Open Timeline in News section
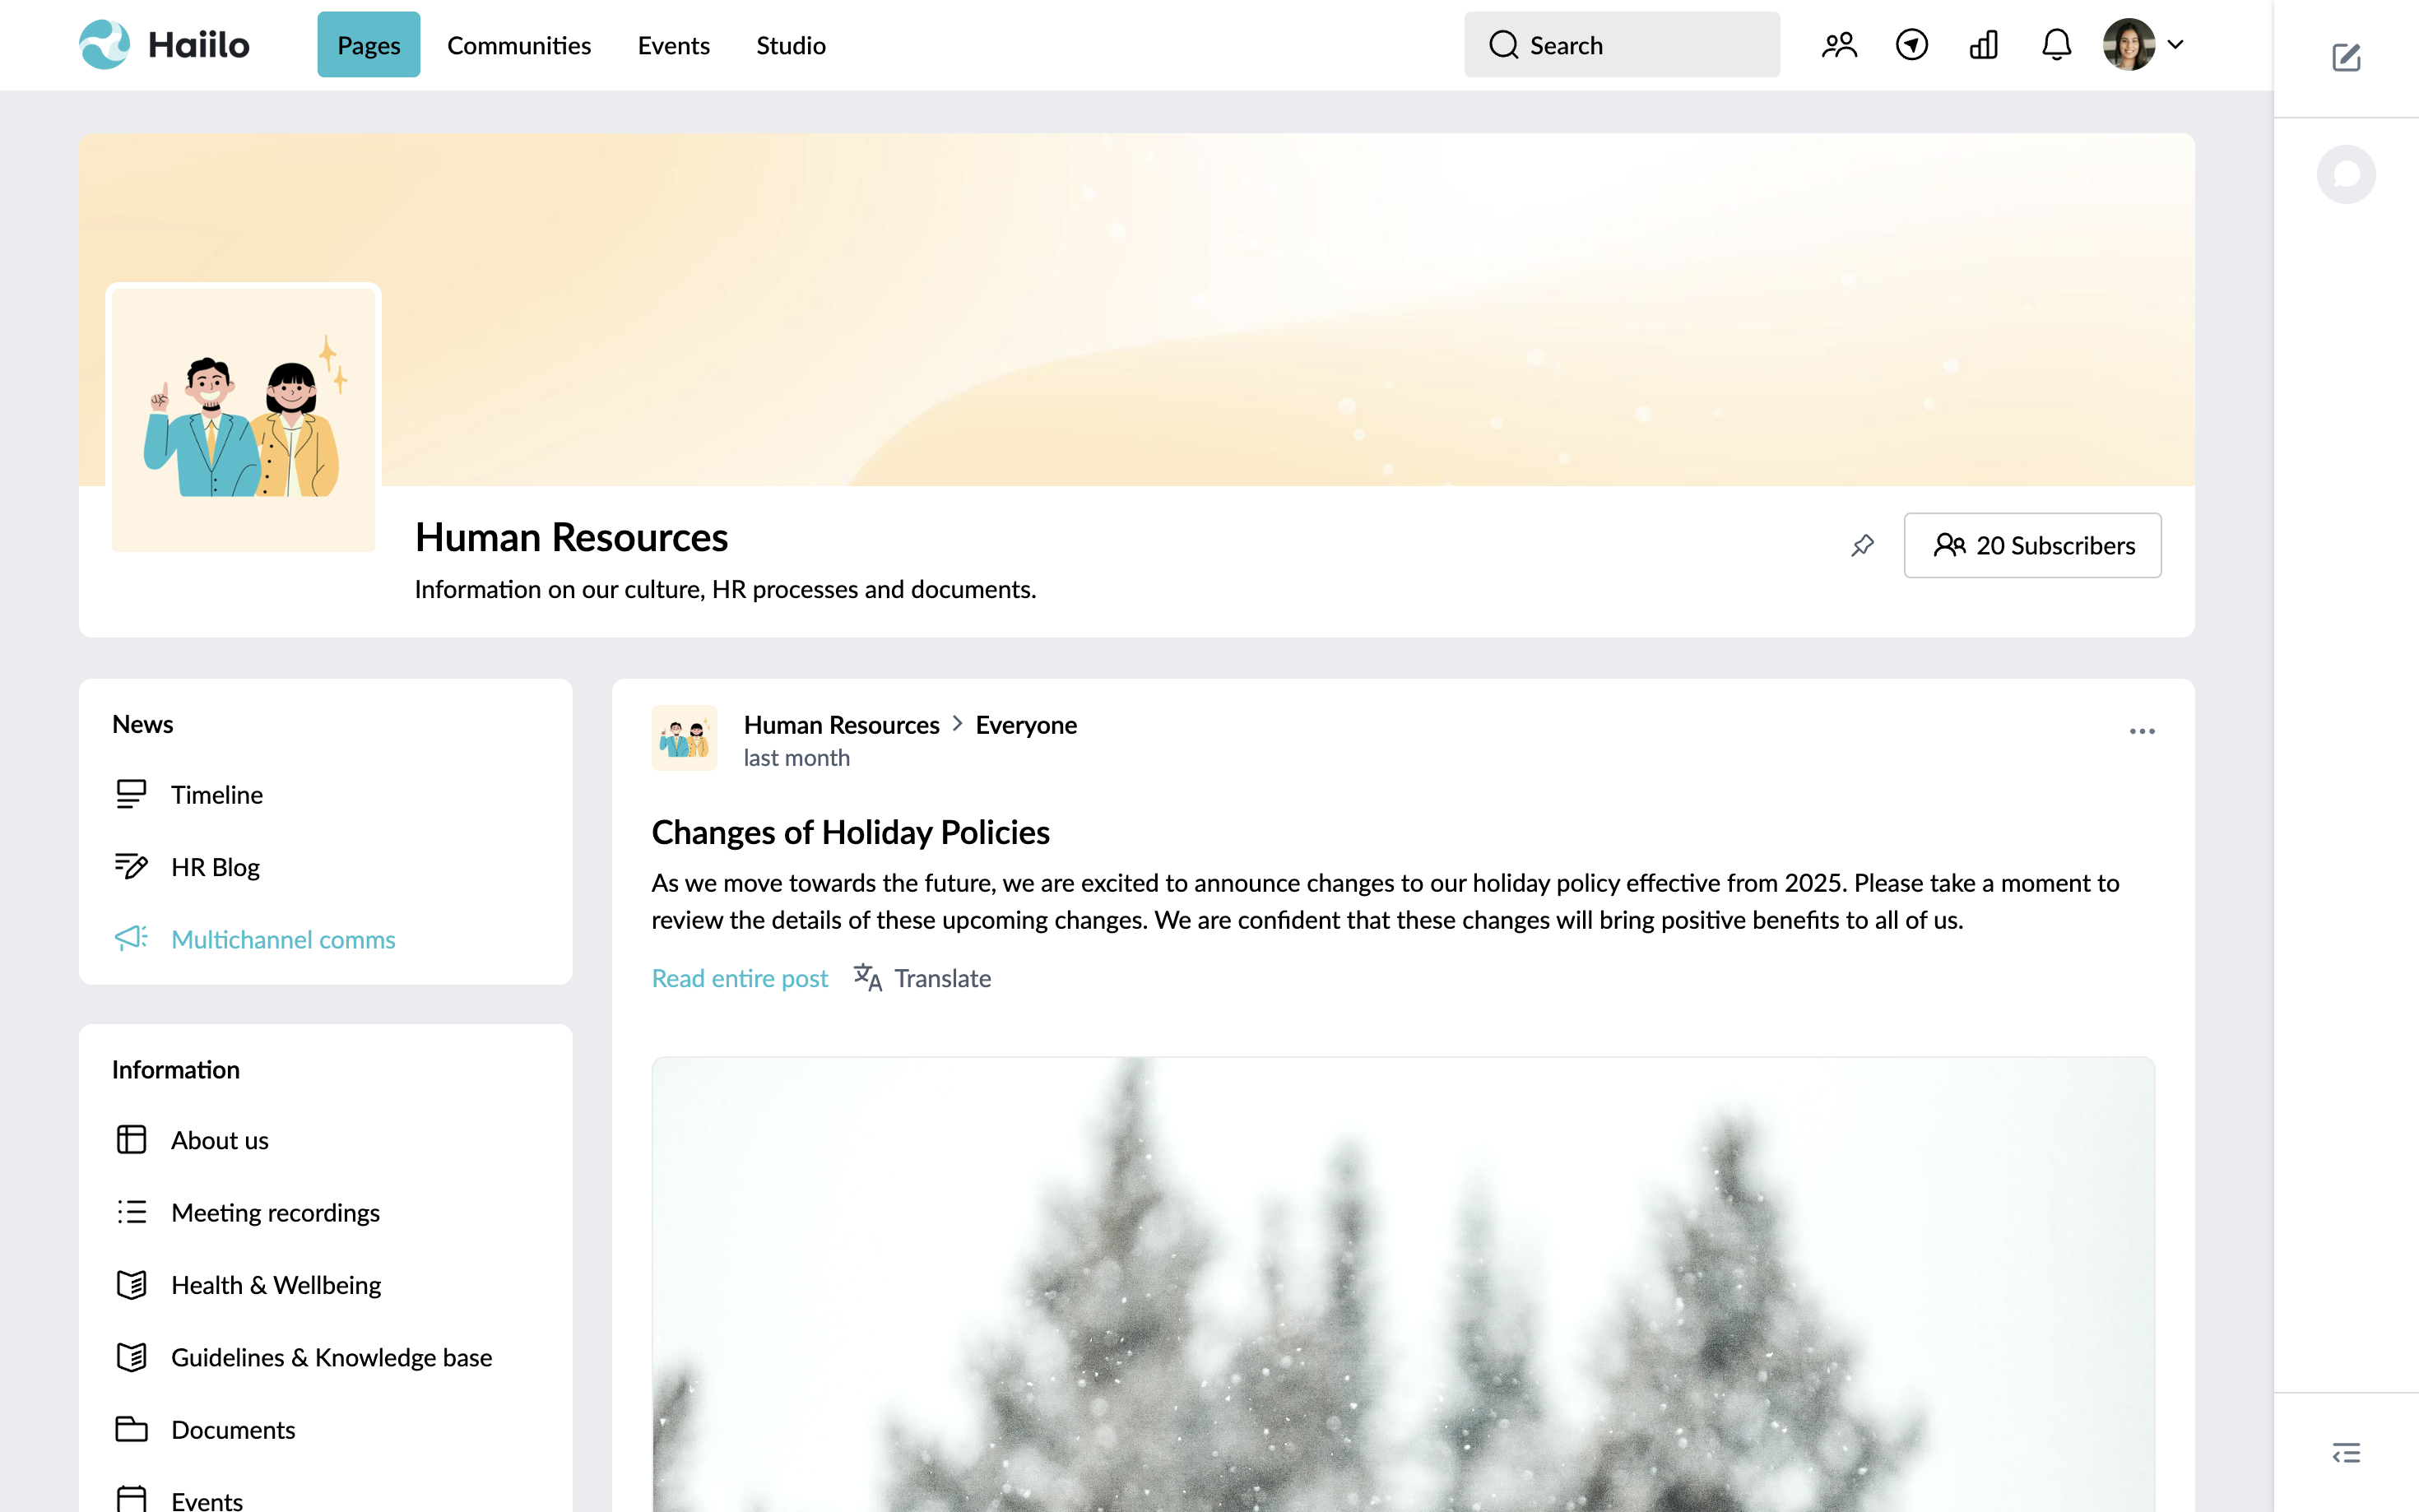 (216, 795)
